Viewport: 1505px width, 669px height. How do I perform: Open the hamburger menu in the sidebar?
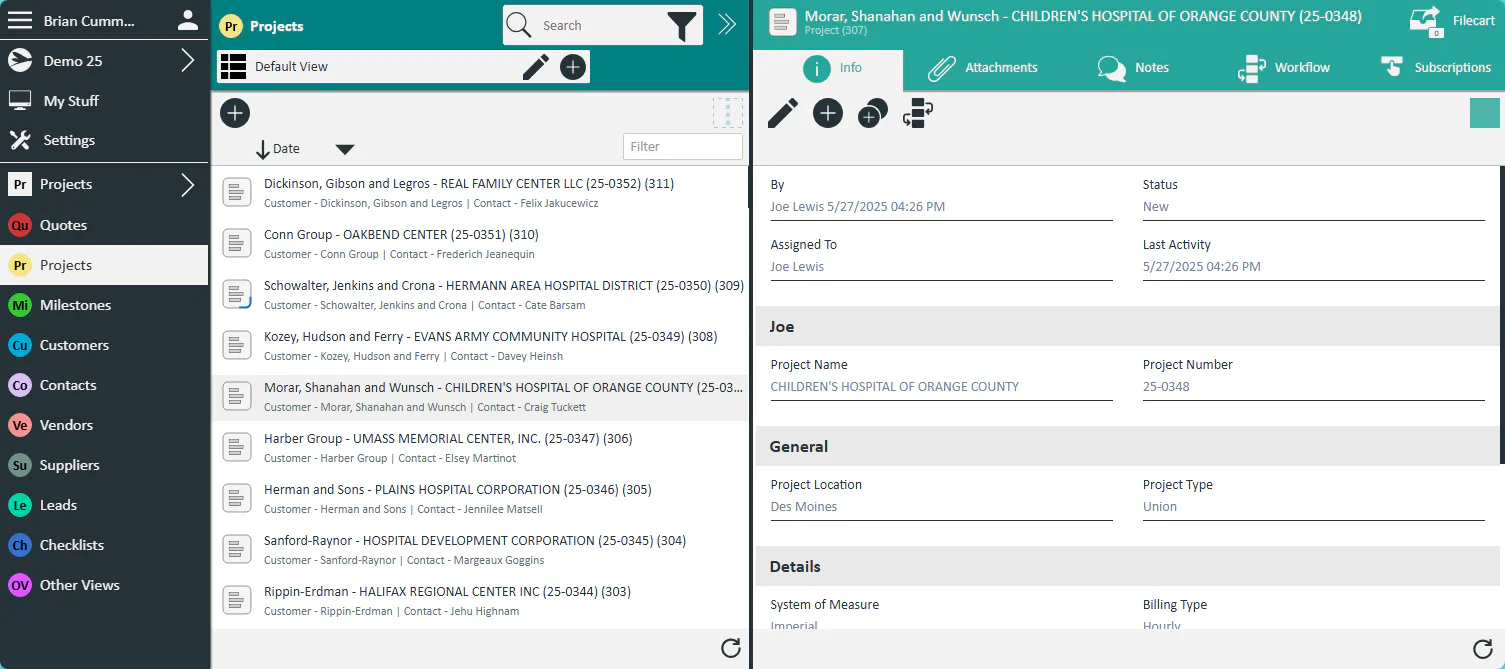tap(20, 20)
